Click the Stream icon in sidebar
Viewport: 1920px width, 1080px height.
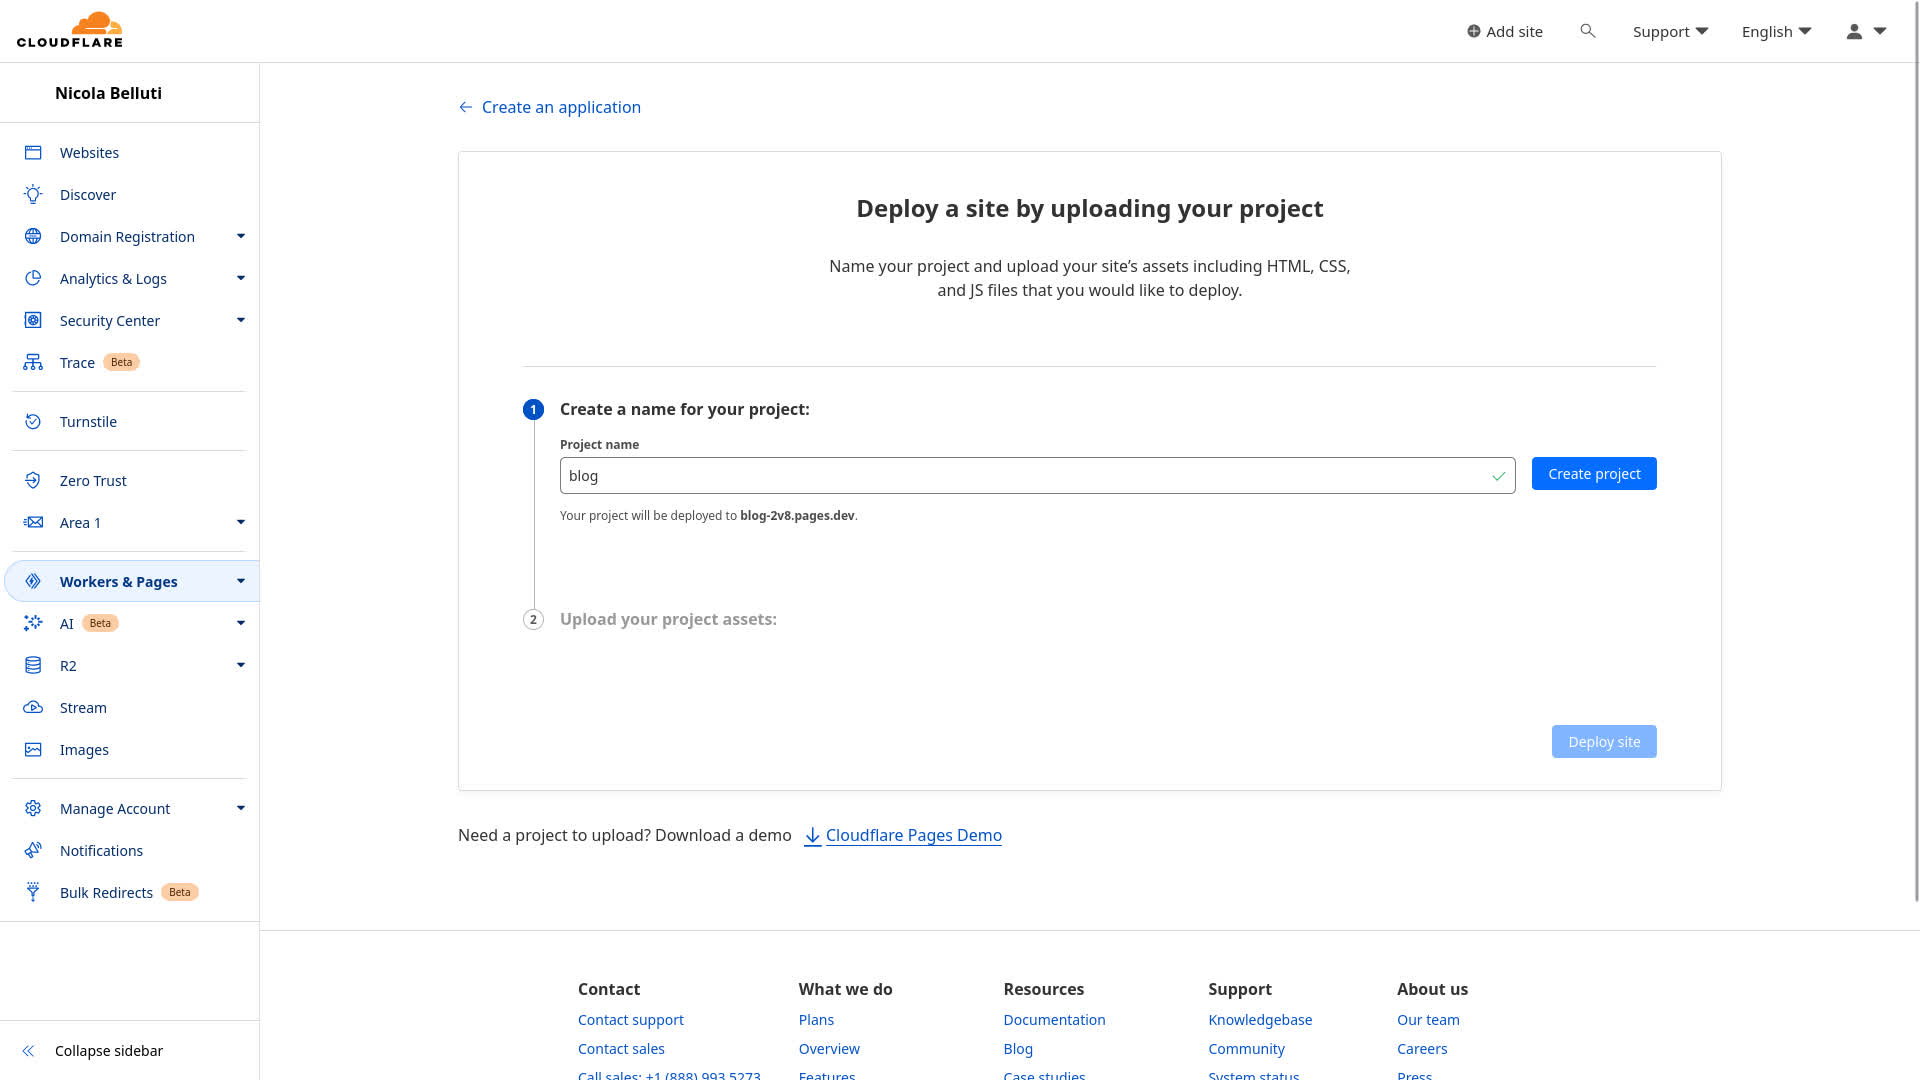(32, 707)
